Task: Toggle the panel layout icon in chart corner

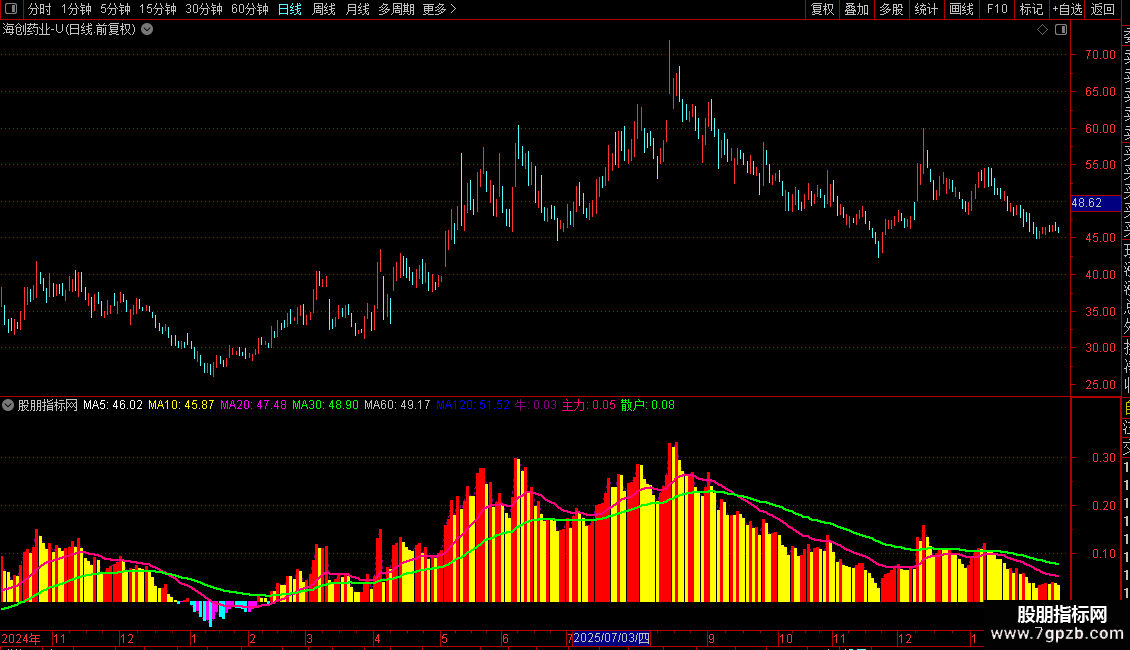Action: (1061, 30)
